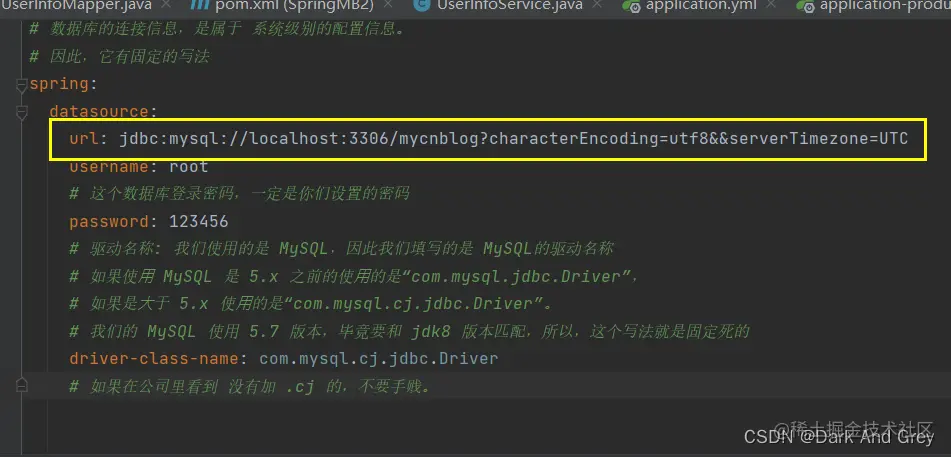Viewport: 951px width, 457px height.
Task: Collapse the datasource: block fold marker
Action: (22, 112)
